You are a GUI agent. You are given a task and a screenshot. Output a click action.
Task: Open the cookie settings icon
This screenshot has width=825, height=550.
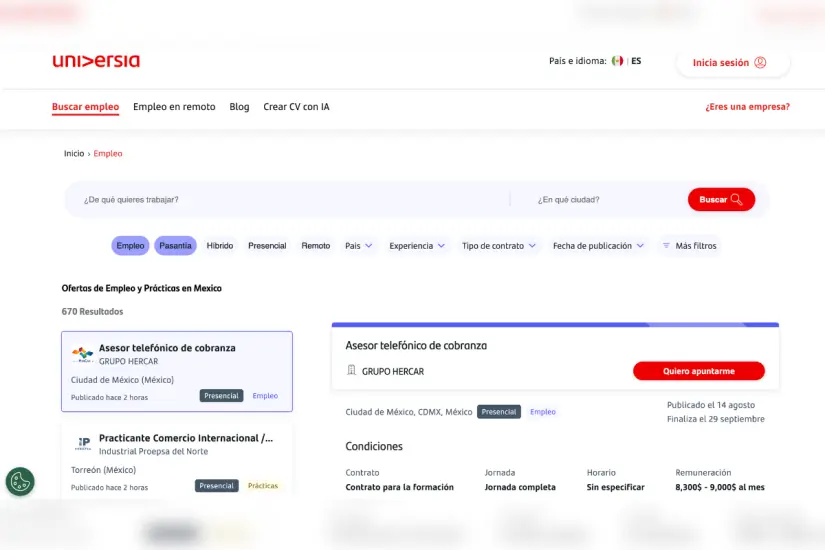coord(20,482)
